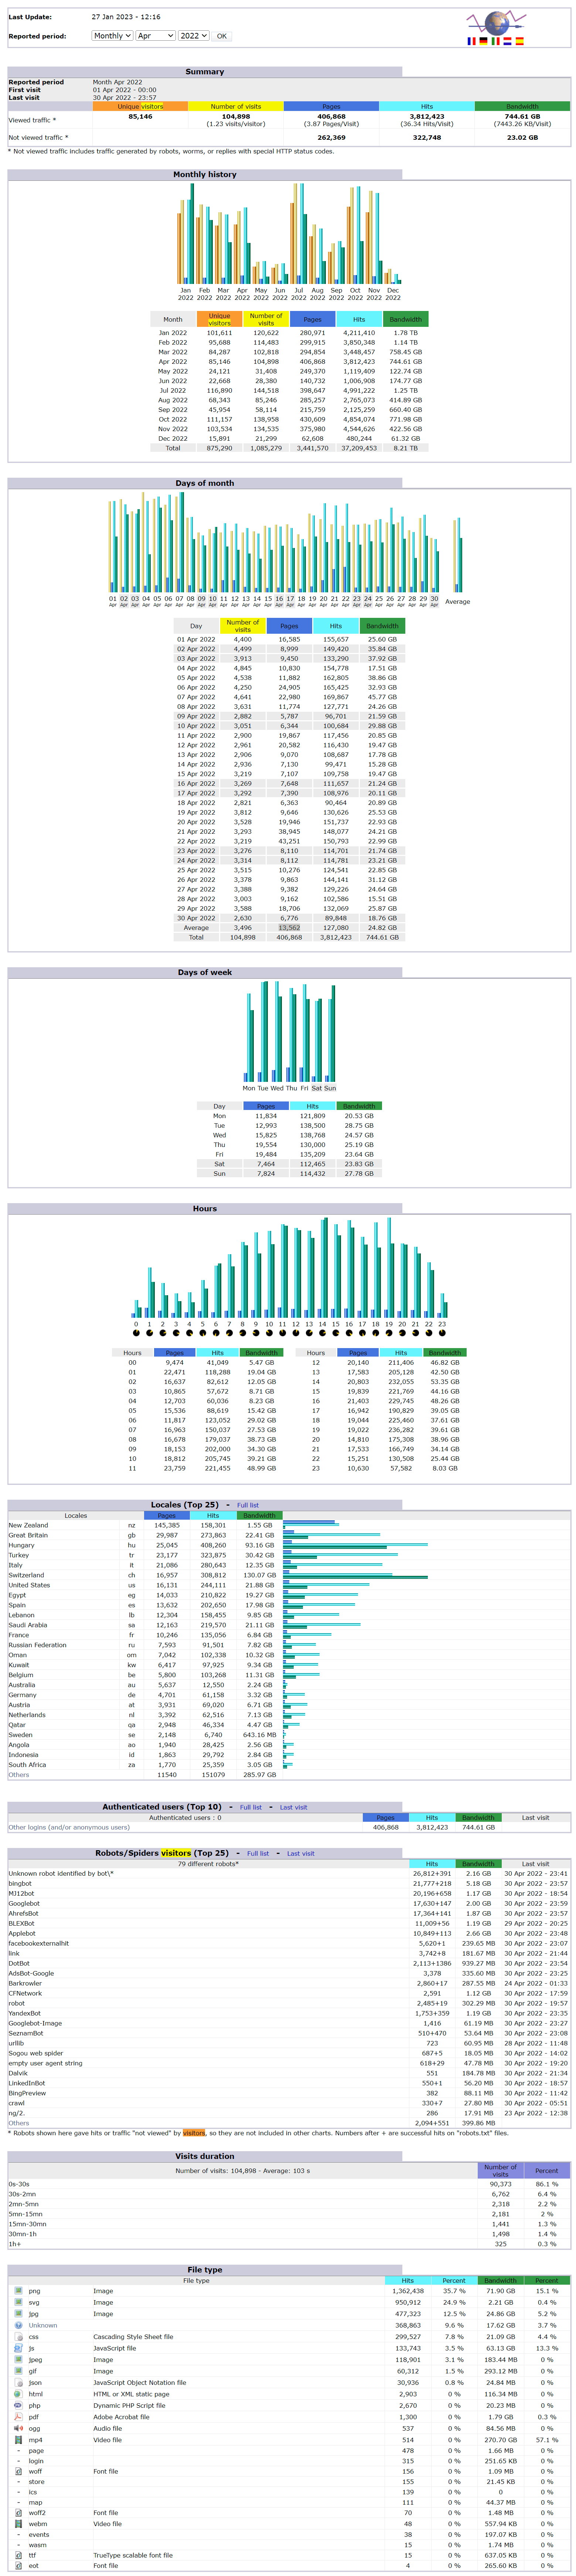The width and height of the screenshot is (576, 2576).
Task: Click the 'Cascading Style Sheet file' description
Action: coord(133,2337)
